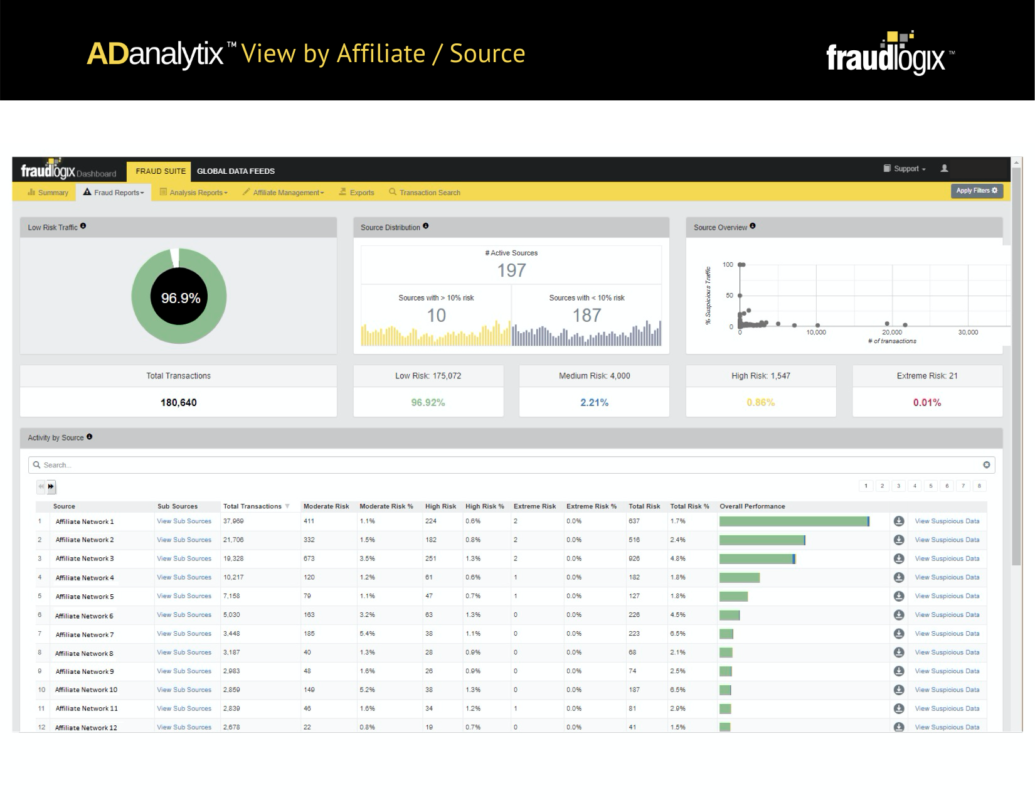Click the Total Transactions value 180,640
This screenshot has width=1035, height=800.
coord(178,402)
